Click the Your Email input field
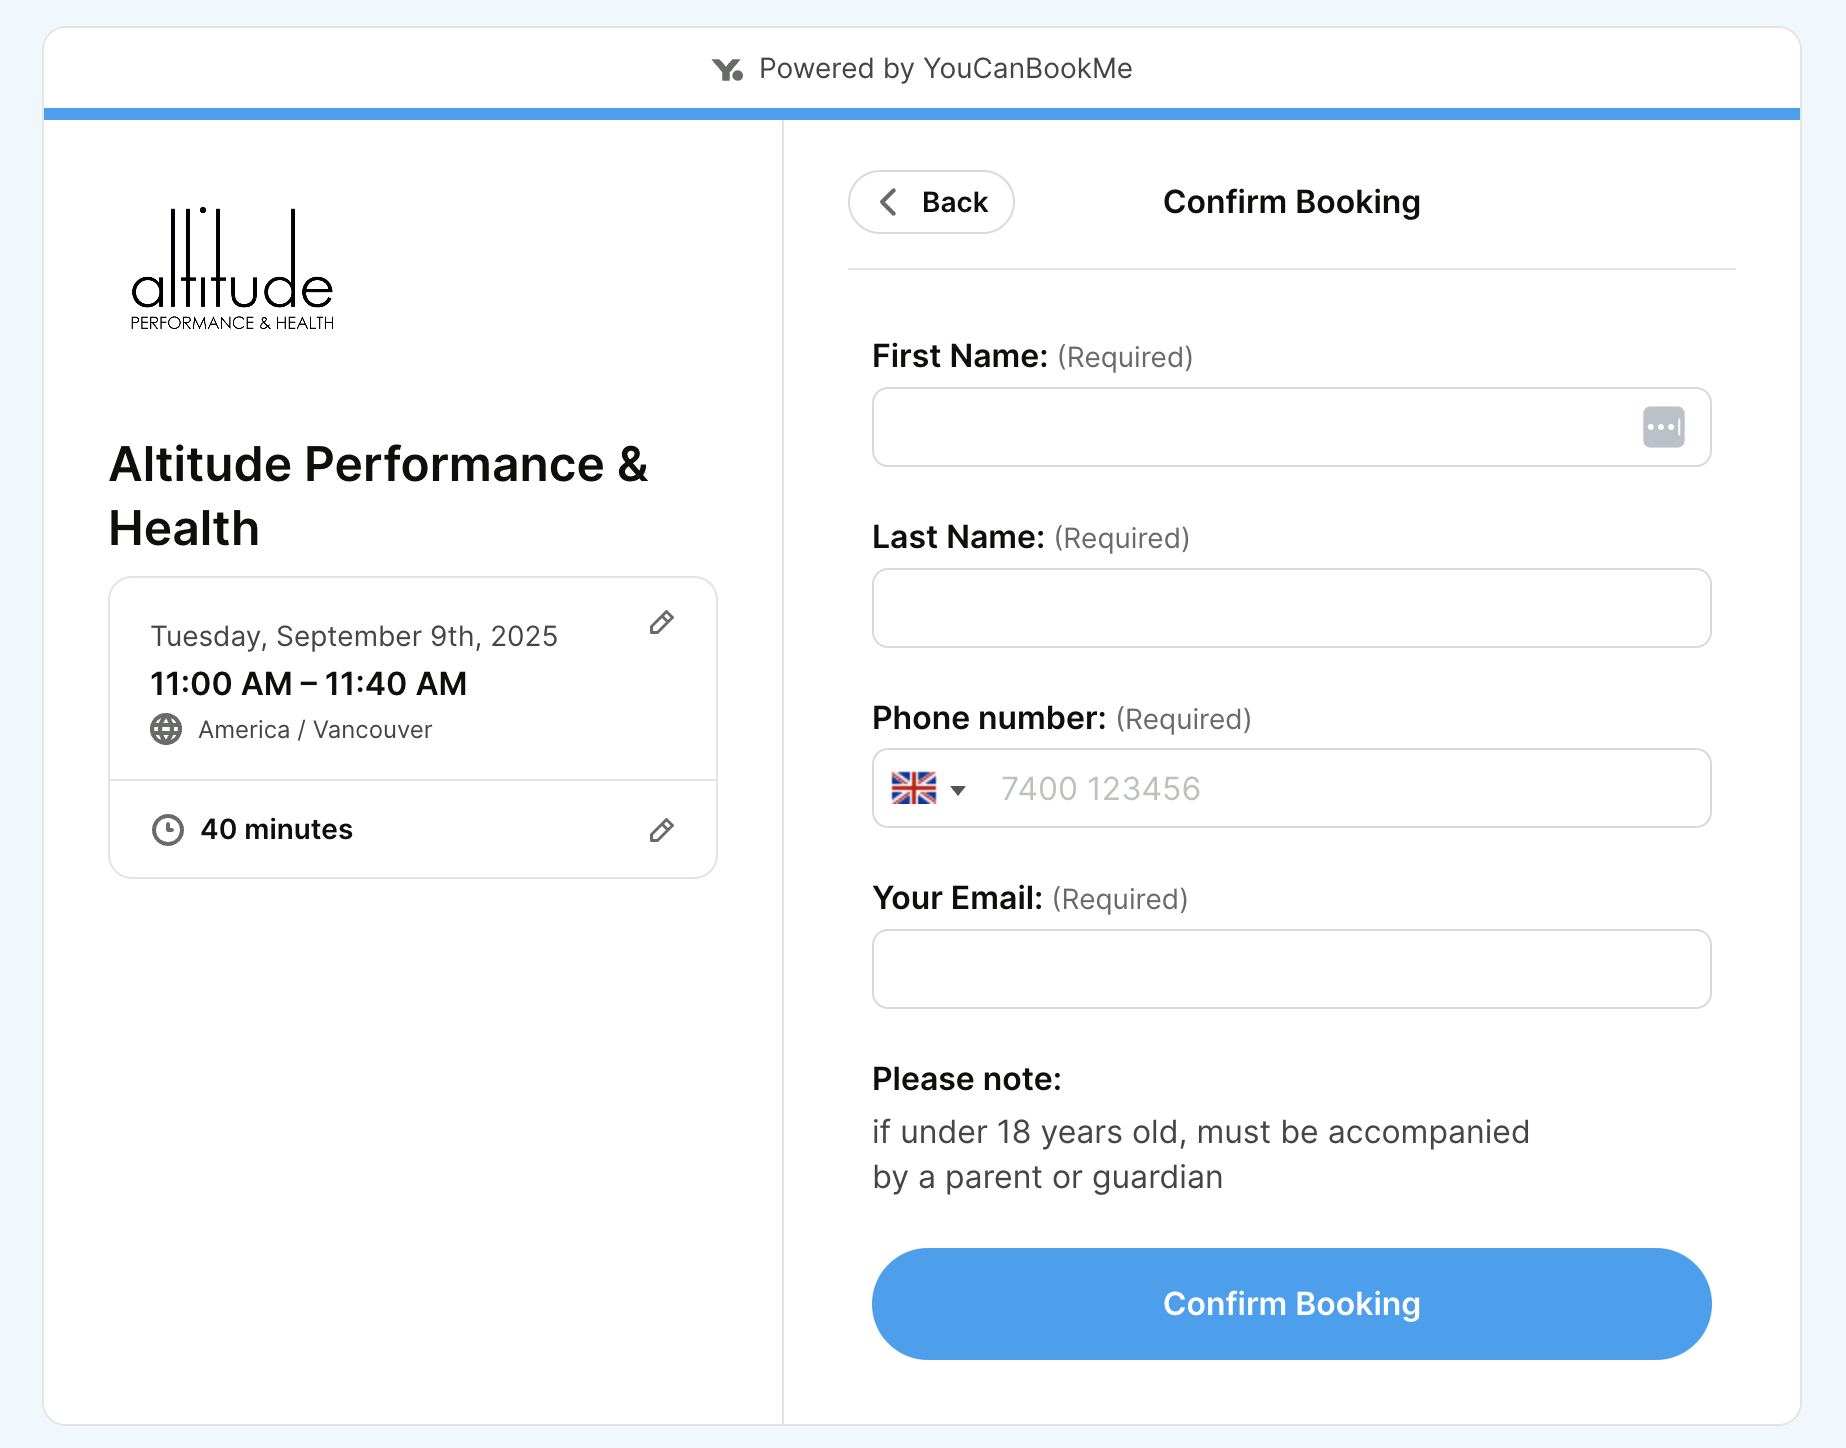 click(1290, 968)
